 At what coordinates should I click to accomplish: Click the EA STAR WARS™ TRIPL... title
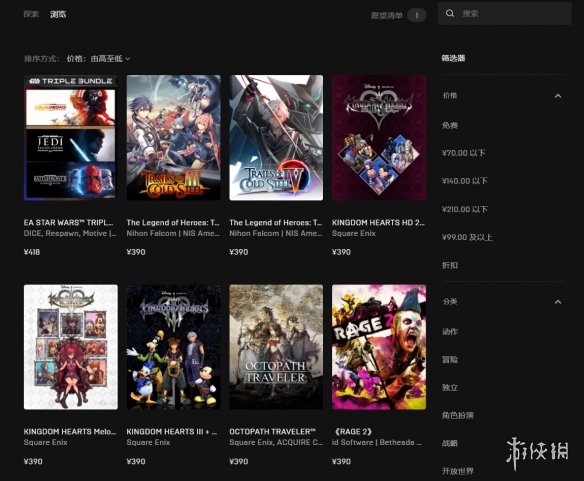69,222
